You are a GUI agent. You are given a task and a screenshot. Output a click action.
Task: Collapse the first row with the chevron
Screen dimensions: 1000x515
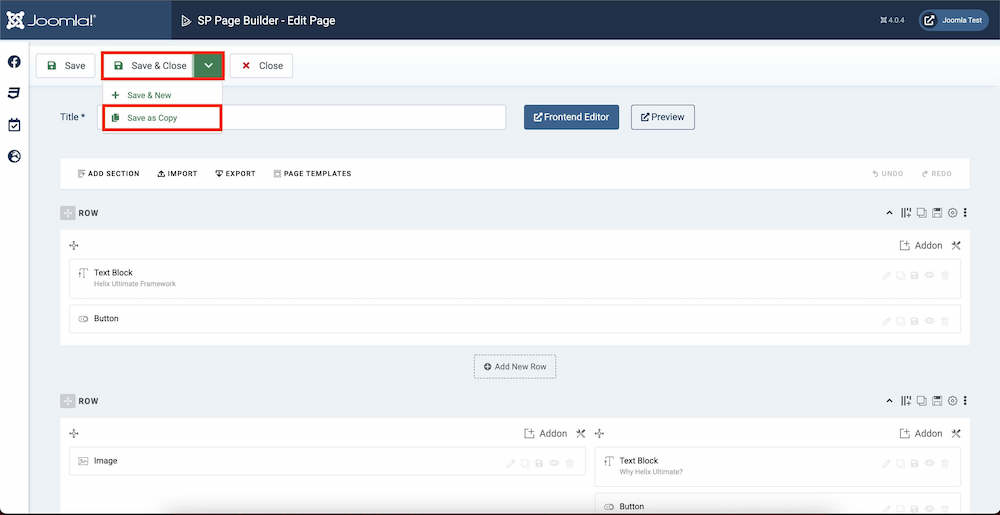click(890, 213)
